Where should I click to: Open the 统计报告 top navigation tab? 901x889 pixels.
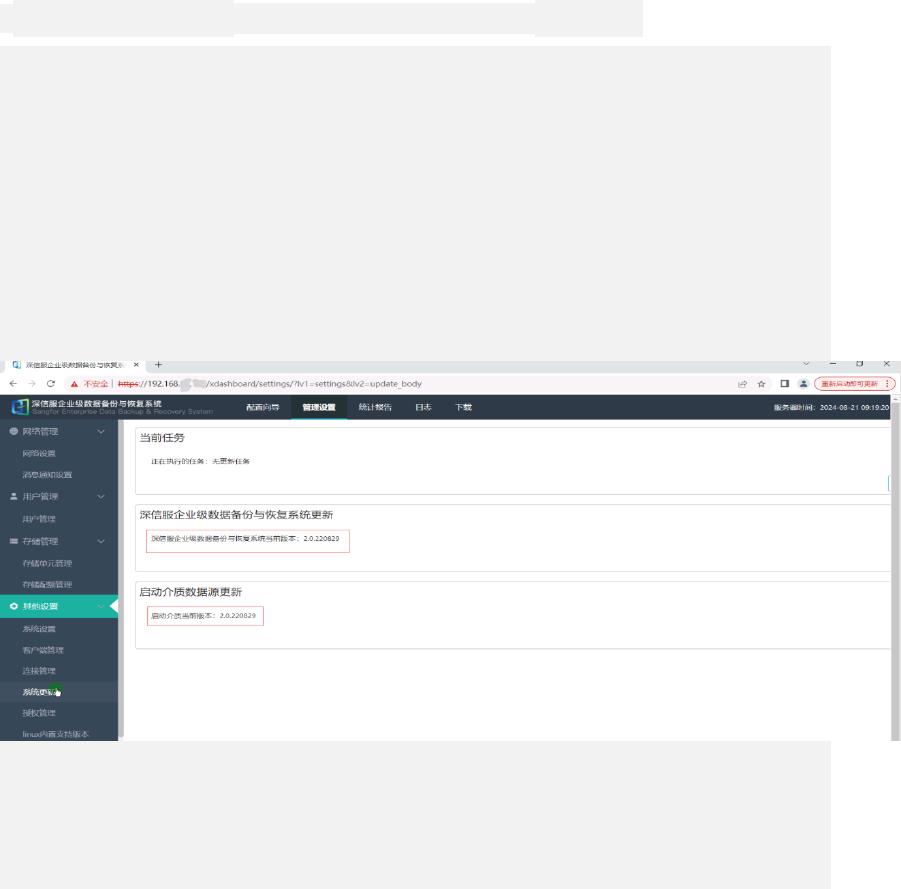tap(375, 407)
